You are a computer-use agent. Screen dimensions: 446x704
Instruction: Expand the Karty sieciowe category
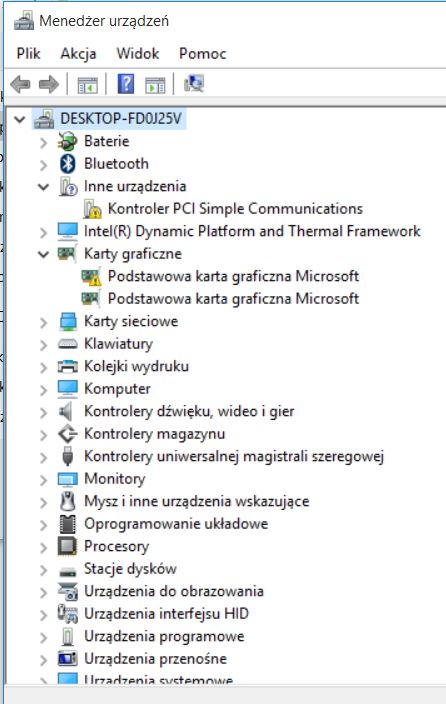tap(44, 322)
